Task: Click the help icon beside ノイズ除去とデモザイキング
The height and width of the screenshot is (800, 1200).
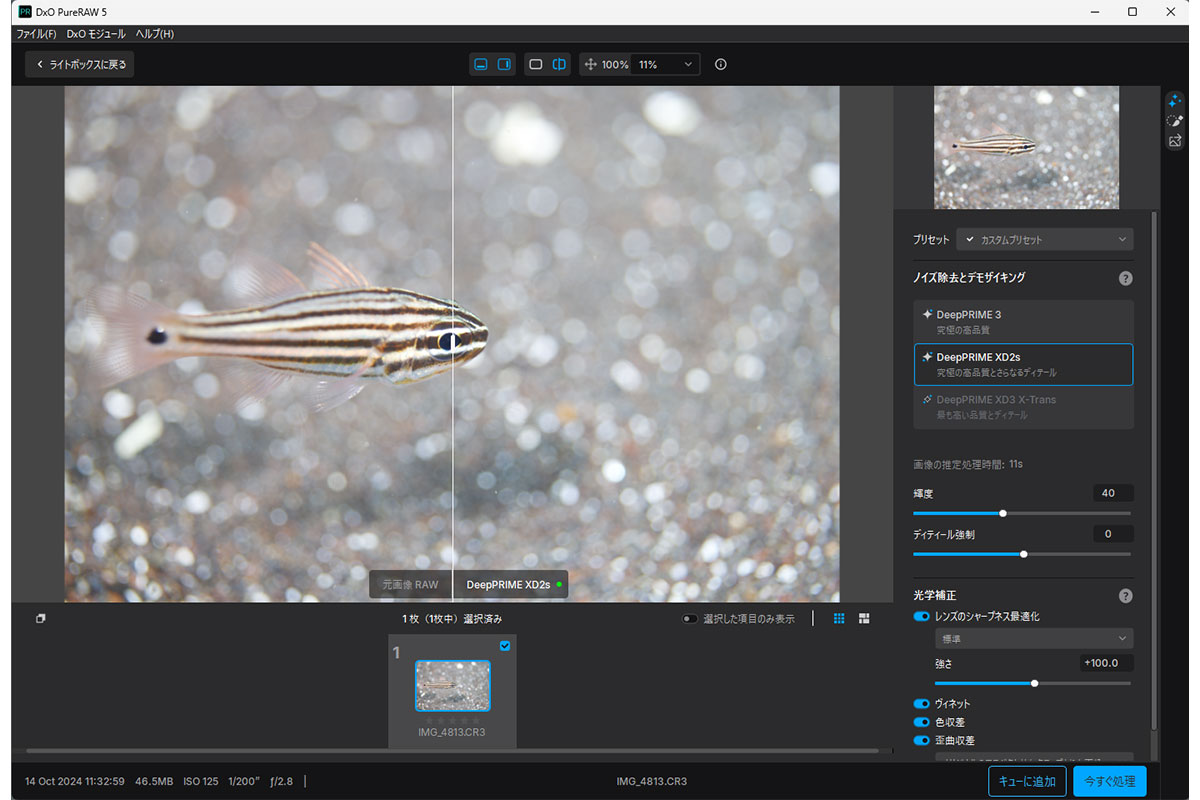Action: coord(1125,278)
